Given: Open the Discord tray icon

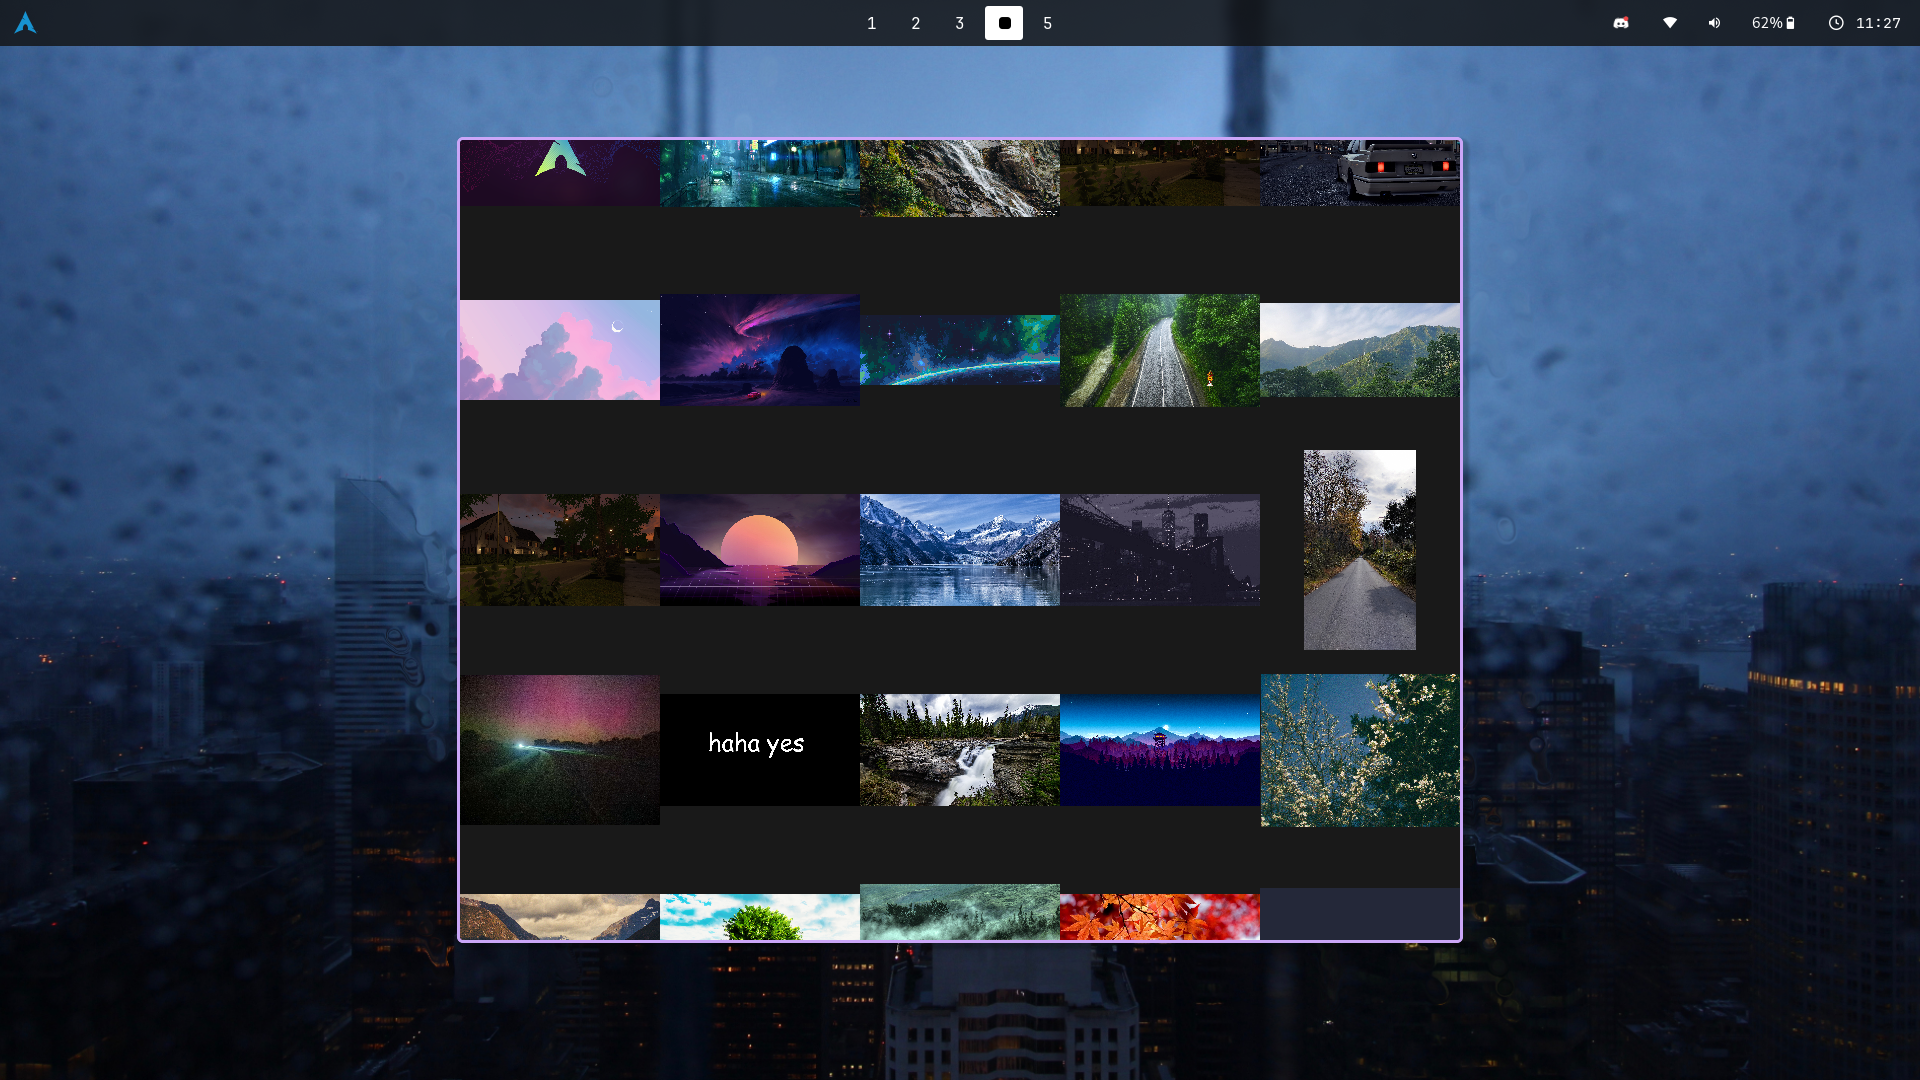Looking at the screenshot, I should [1621, 23].
